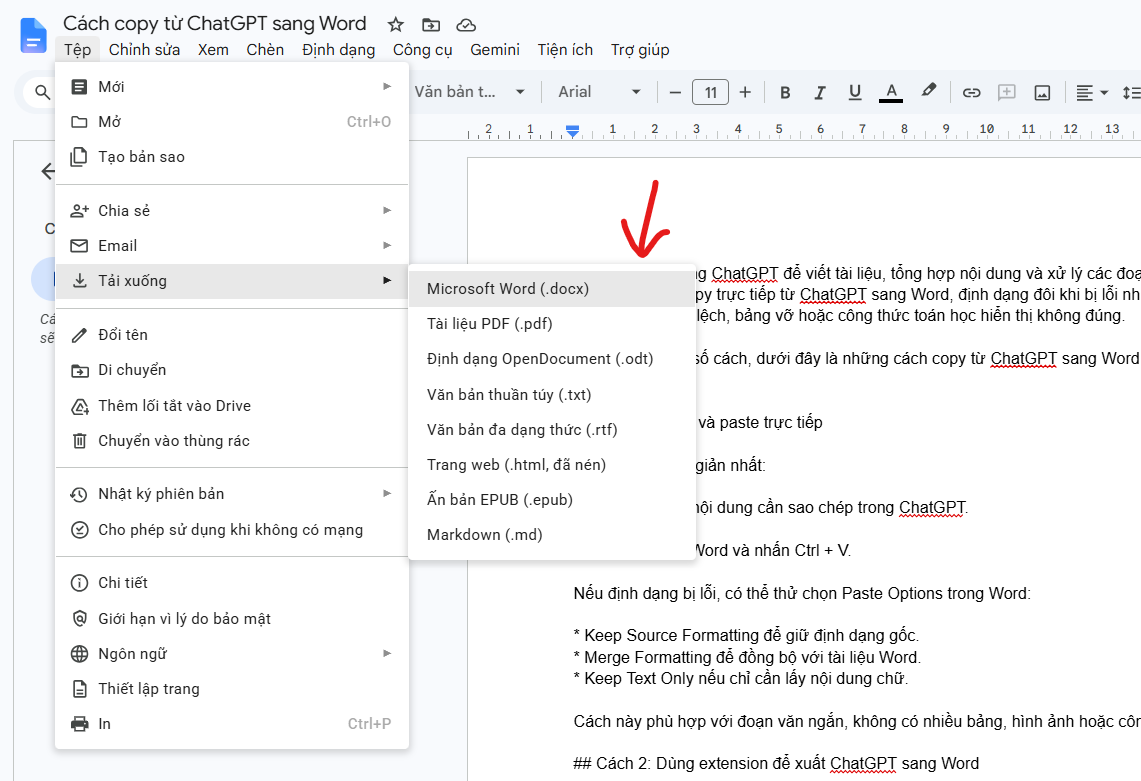Open the paragraph style dropdown Văn bản t...
This screenshot has width=1141, height=781.
[x=469, y=92]
